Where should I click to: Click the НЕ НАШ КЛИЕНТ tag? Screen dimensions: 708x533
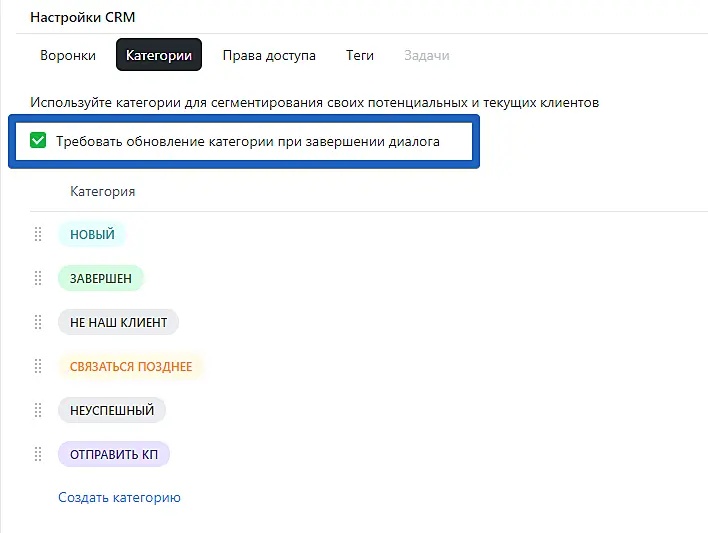pos(118,322)
